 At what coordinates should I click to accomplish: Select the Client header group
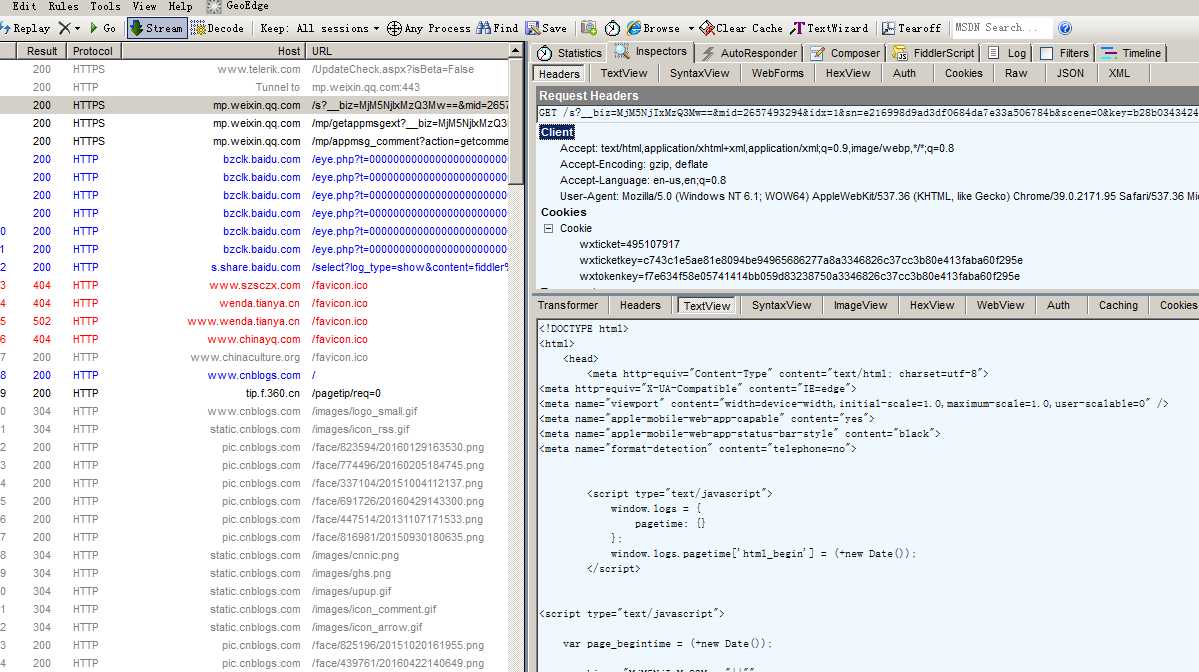click(x=557, y=132)
